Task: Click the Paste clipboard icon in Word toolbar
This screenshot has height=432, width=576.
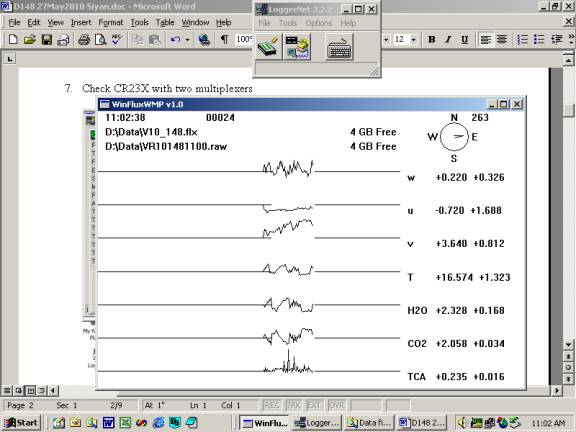Action: point(154,39)
